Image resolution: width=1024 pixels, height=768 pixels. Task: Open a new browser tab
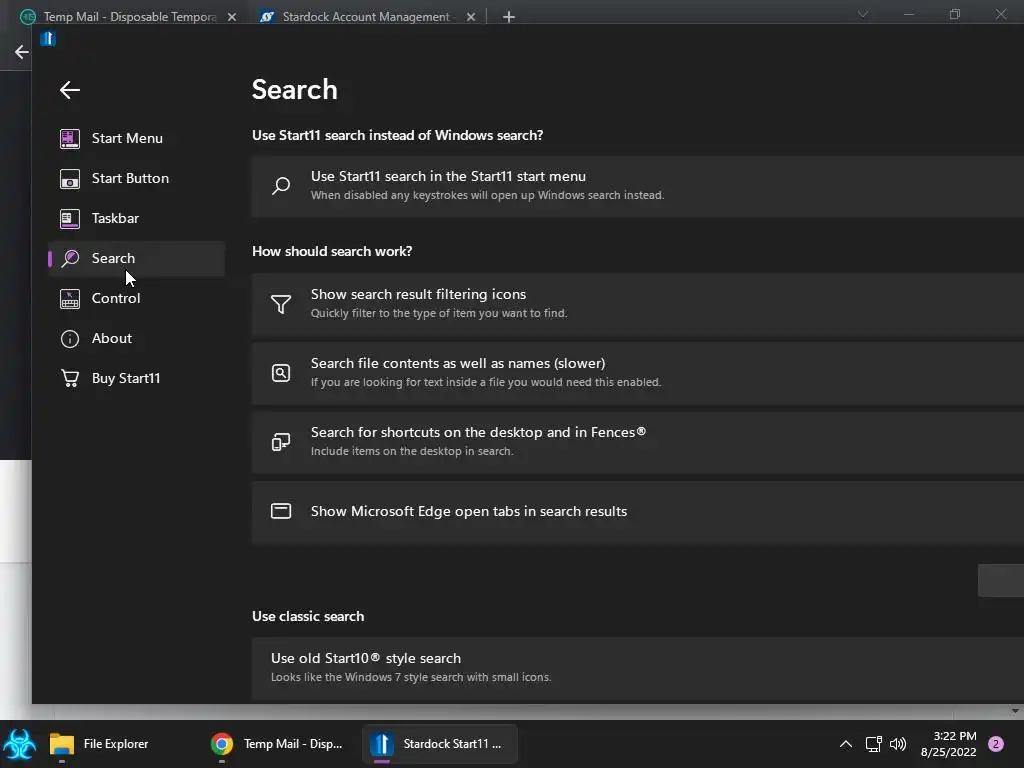click(509, 17)
